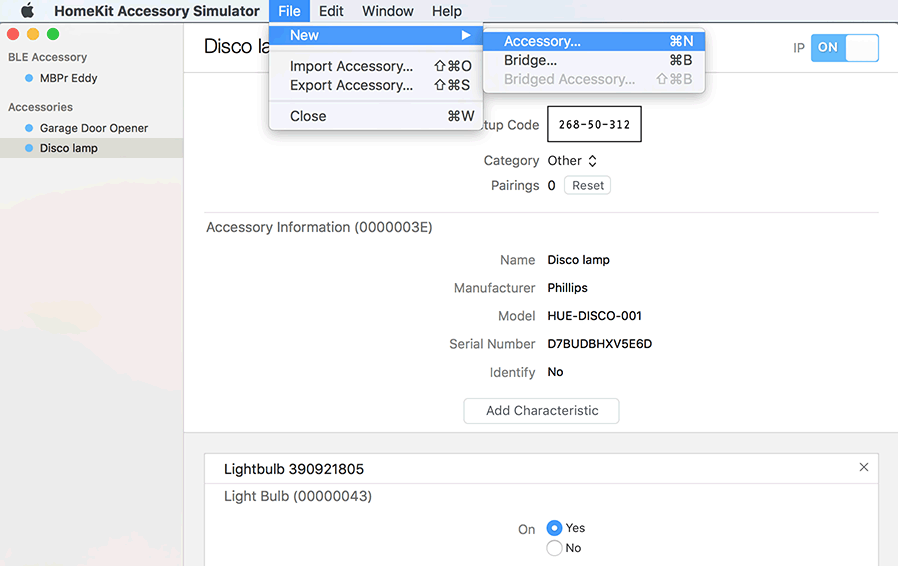Click the BLE Accessory section header
This screenshot has width=898, height=566.
[48, 57]
